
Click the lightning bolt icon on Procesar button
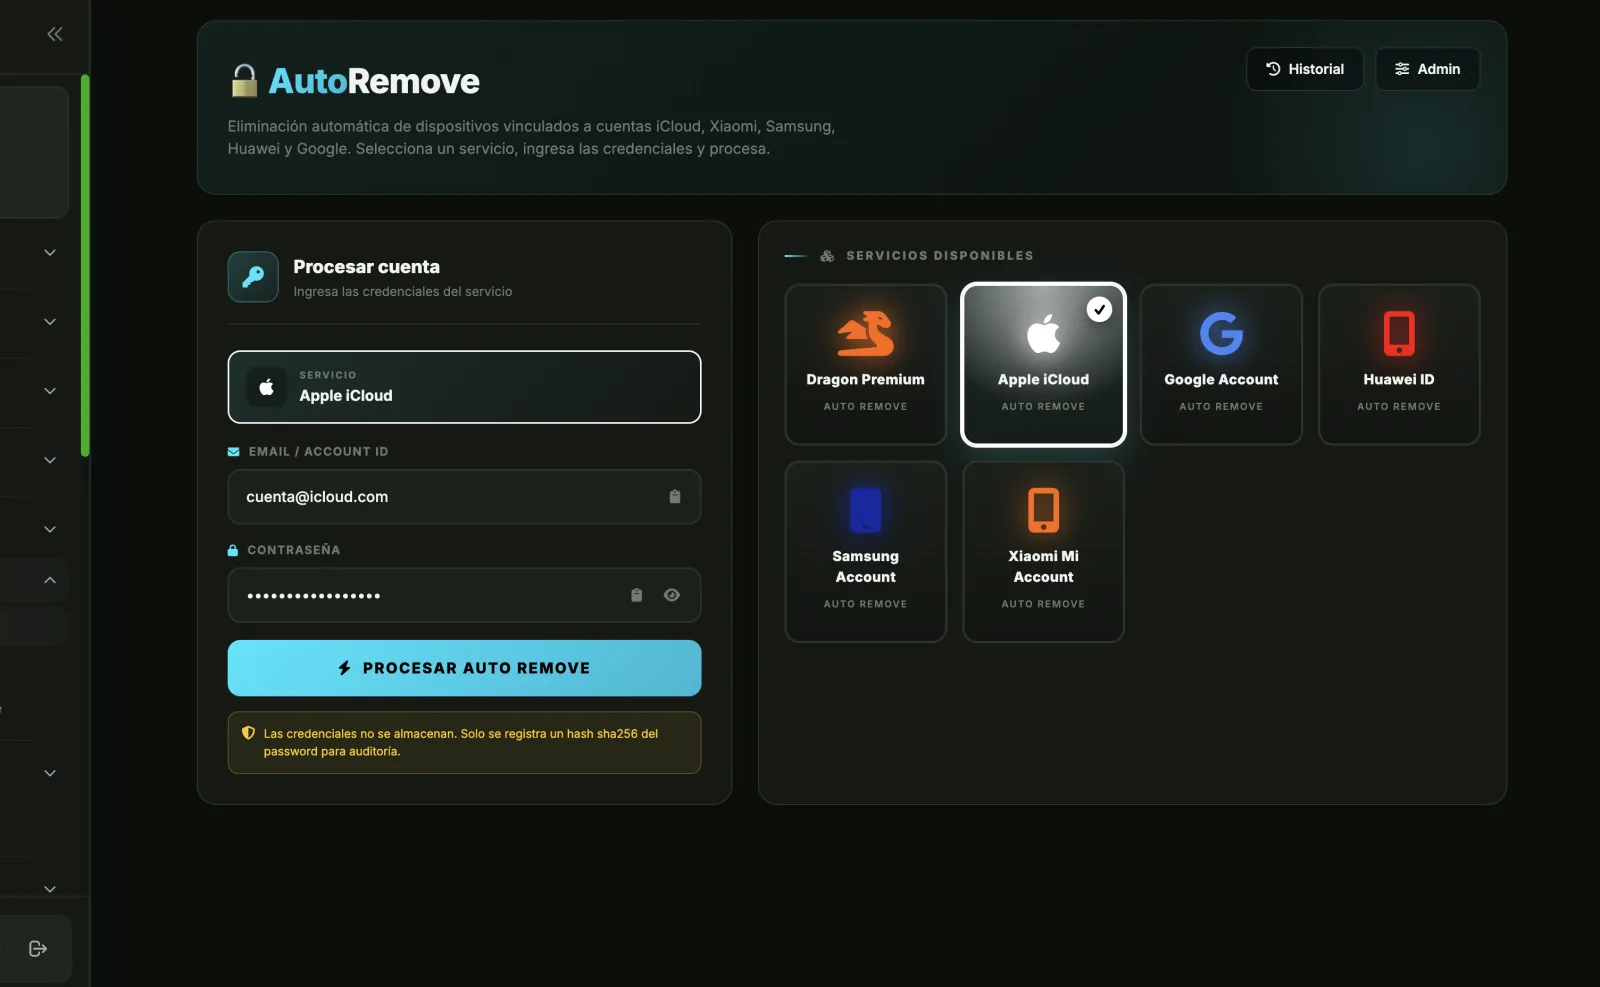point(344,668)
